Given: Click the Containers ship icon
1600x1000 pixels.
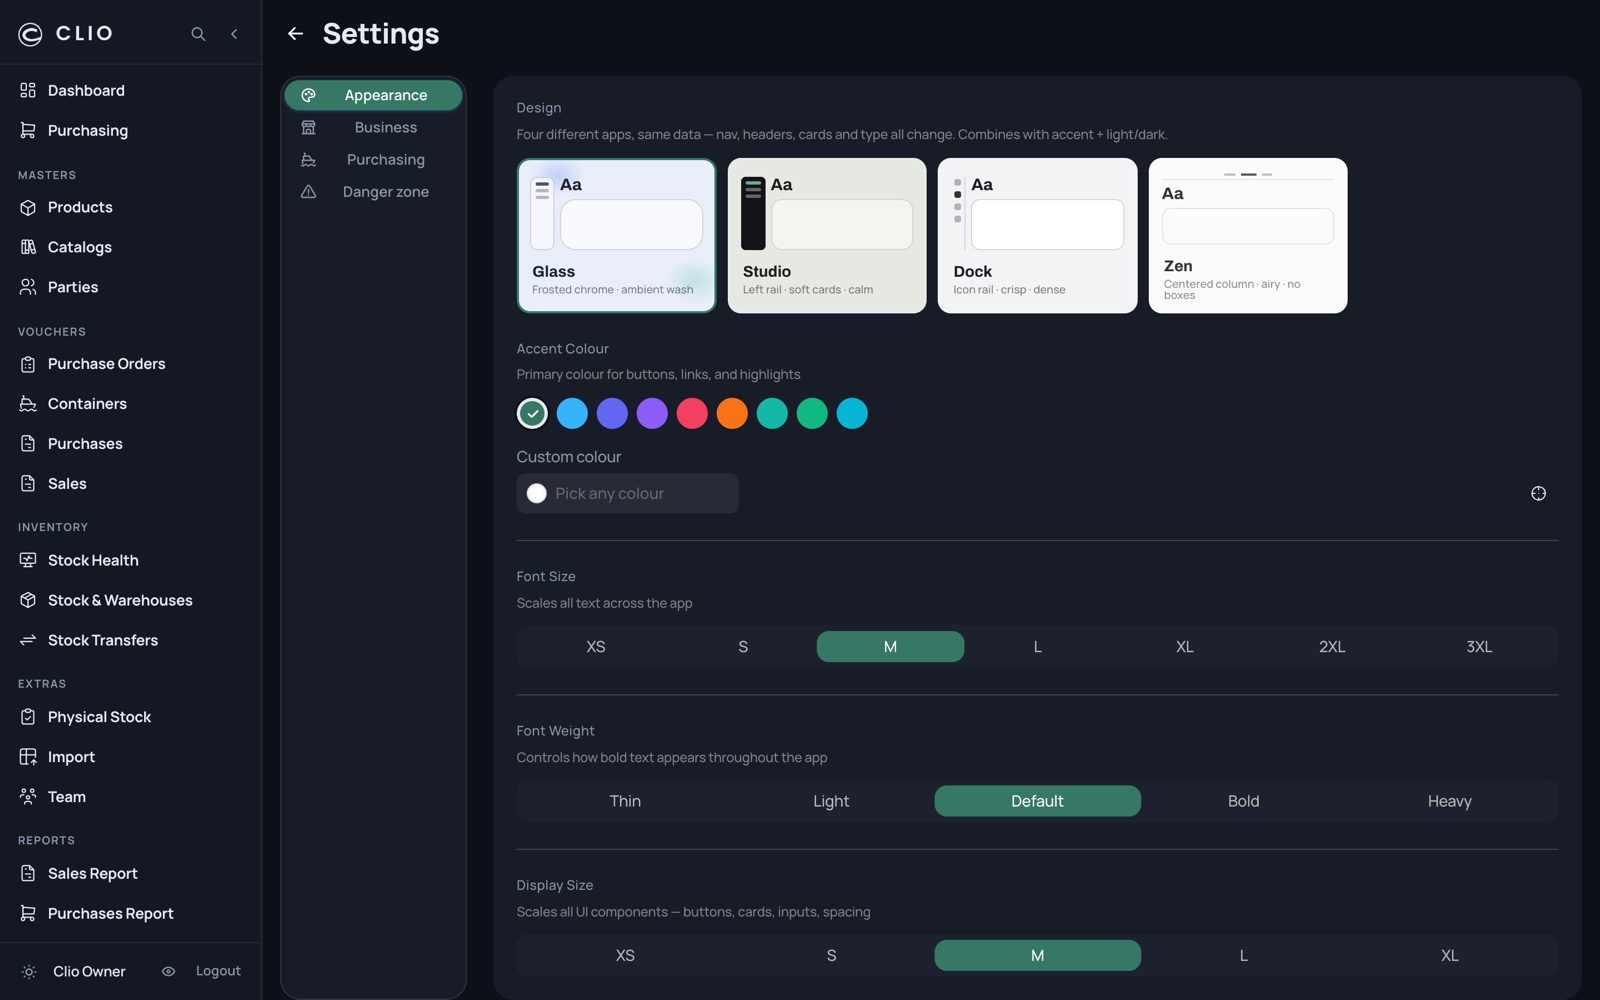Looking at the screenshot, I should point(28,404).
